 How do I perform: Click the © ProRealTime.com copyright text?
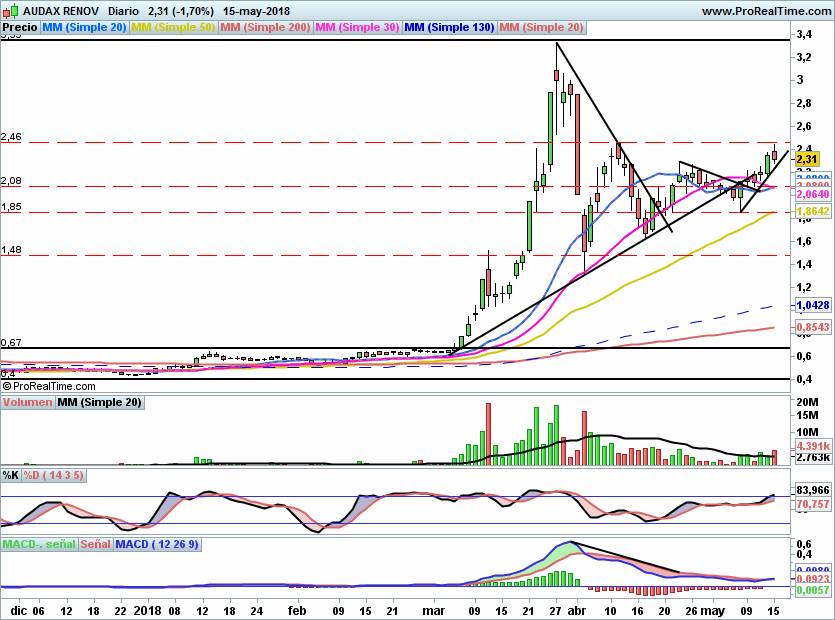click(x=49, y=386)
